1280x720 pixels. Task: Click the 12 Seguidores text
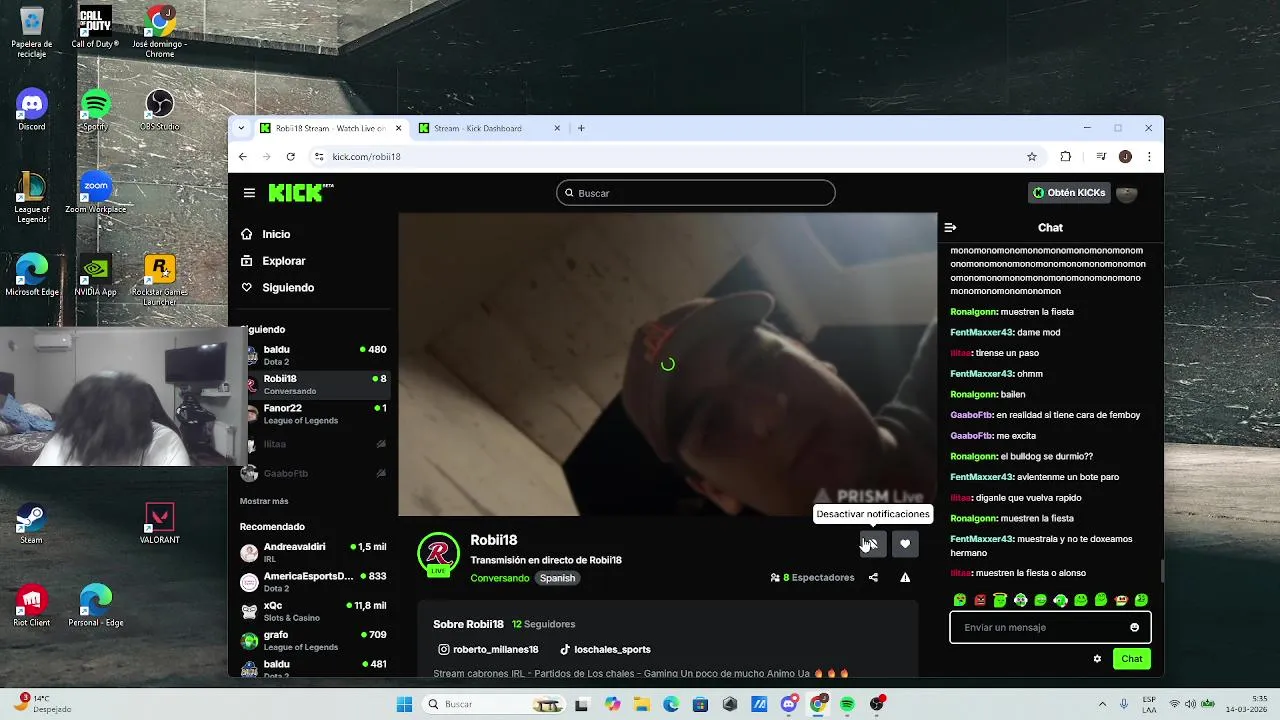click(543, 624)
